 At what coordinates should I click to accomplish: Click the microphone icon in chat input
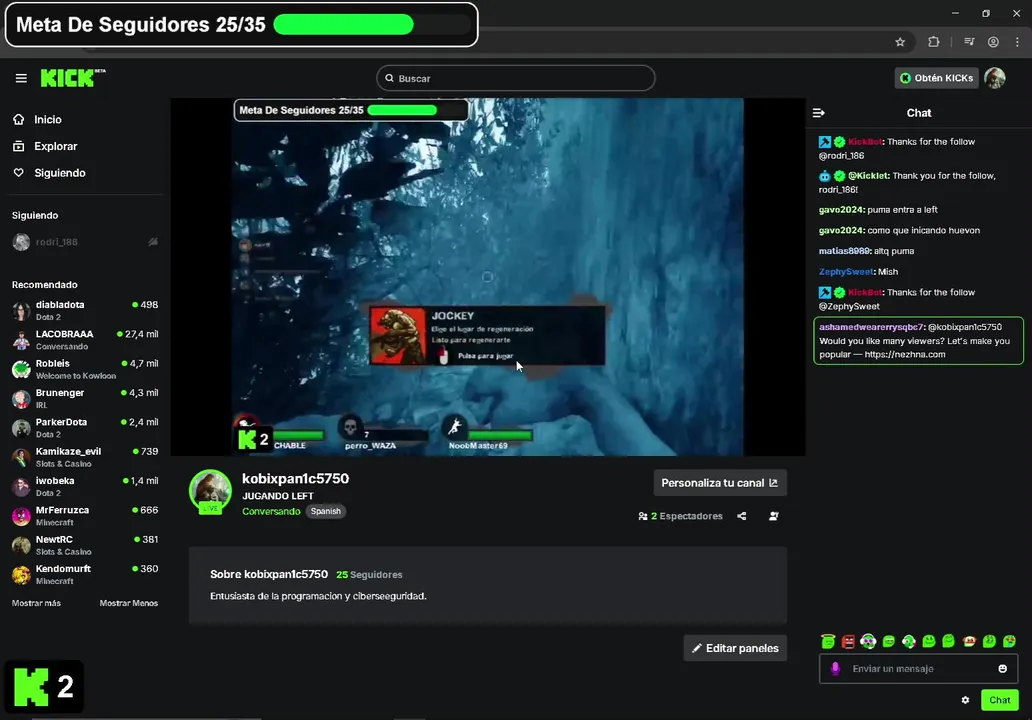point(835,669)
